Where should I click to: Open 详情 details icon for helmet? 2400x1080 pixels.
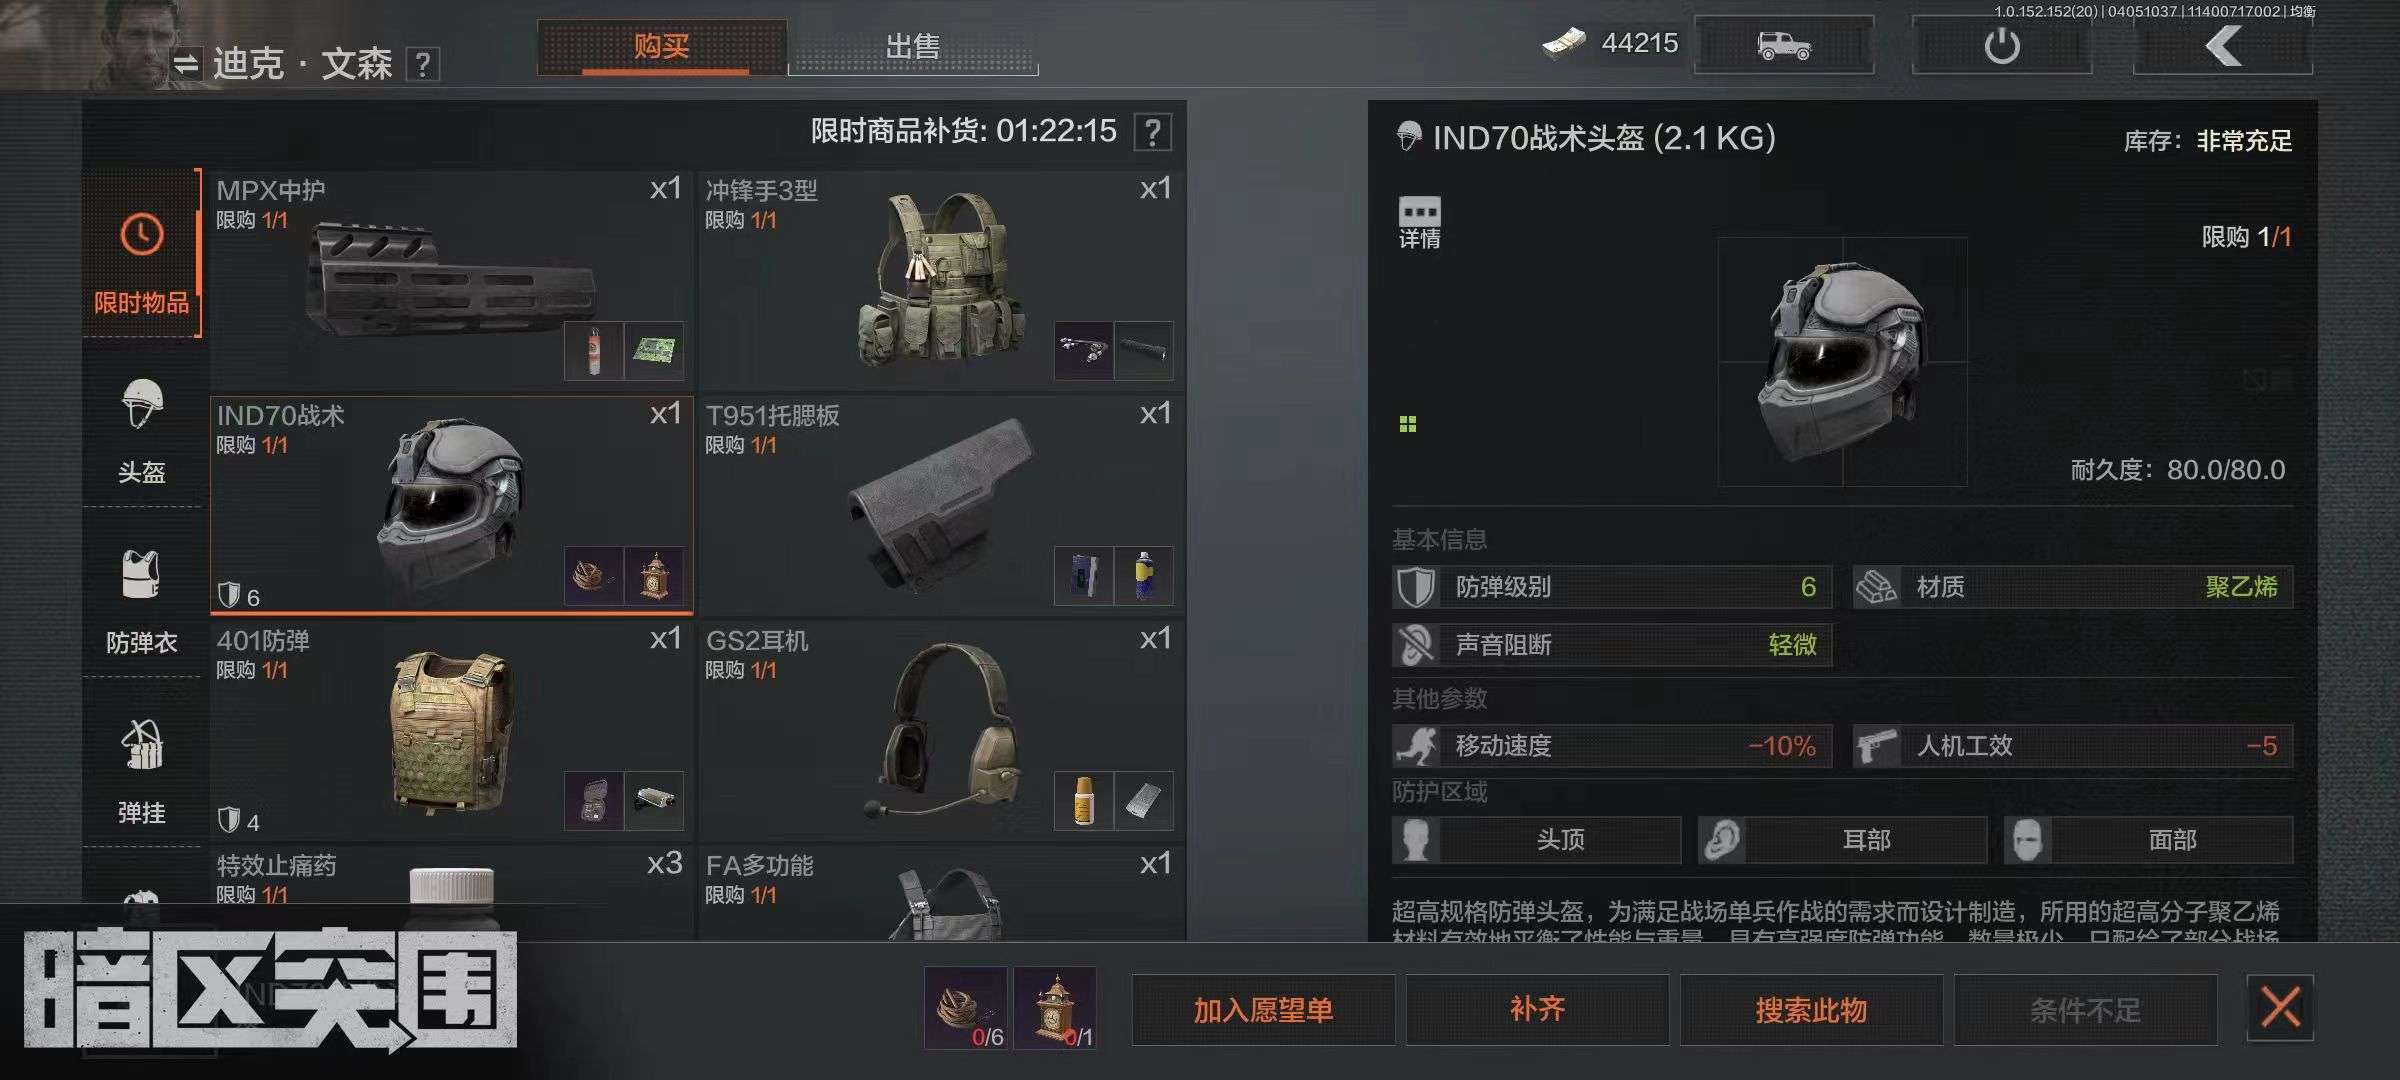coord(1420,222)
